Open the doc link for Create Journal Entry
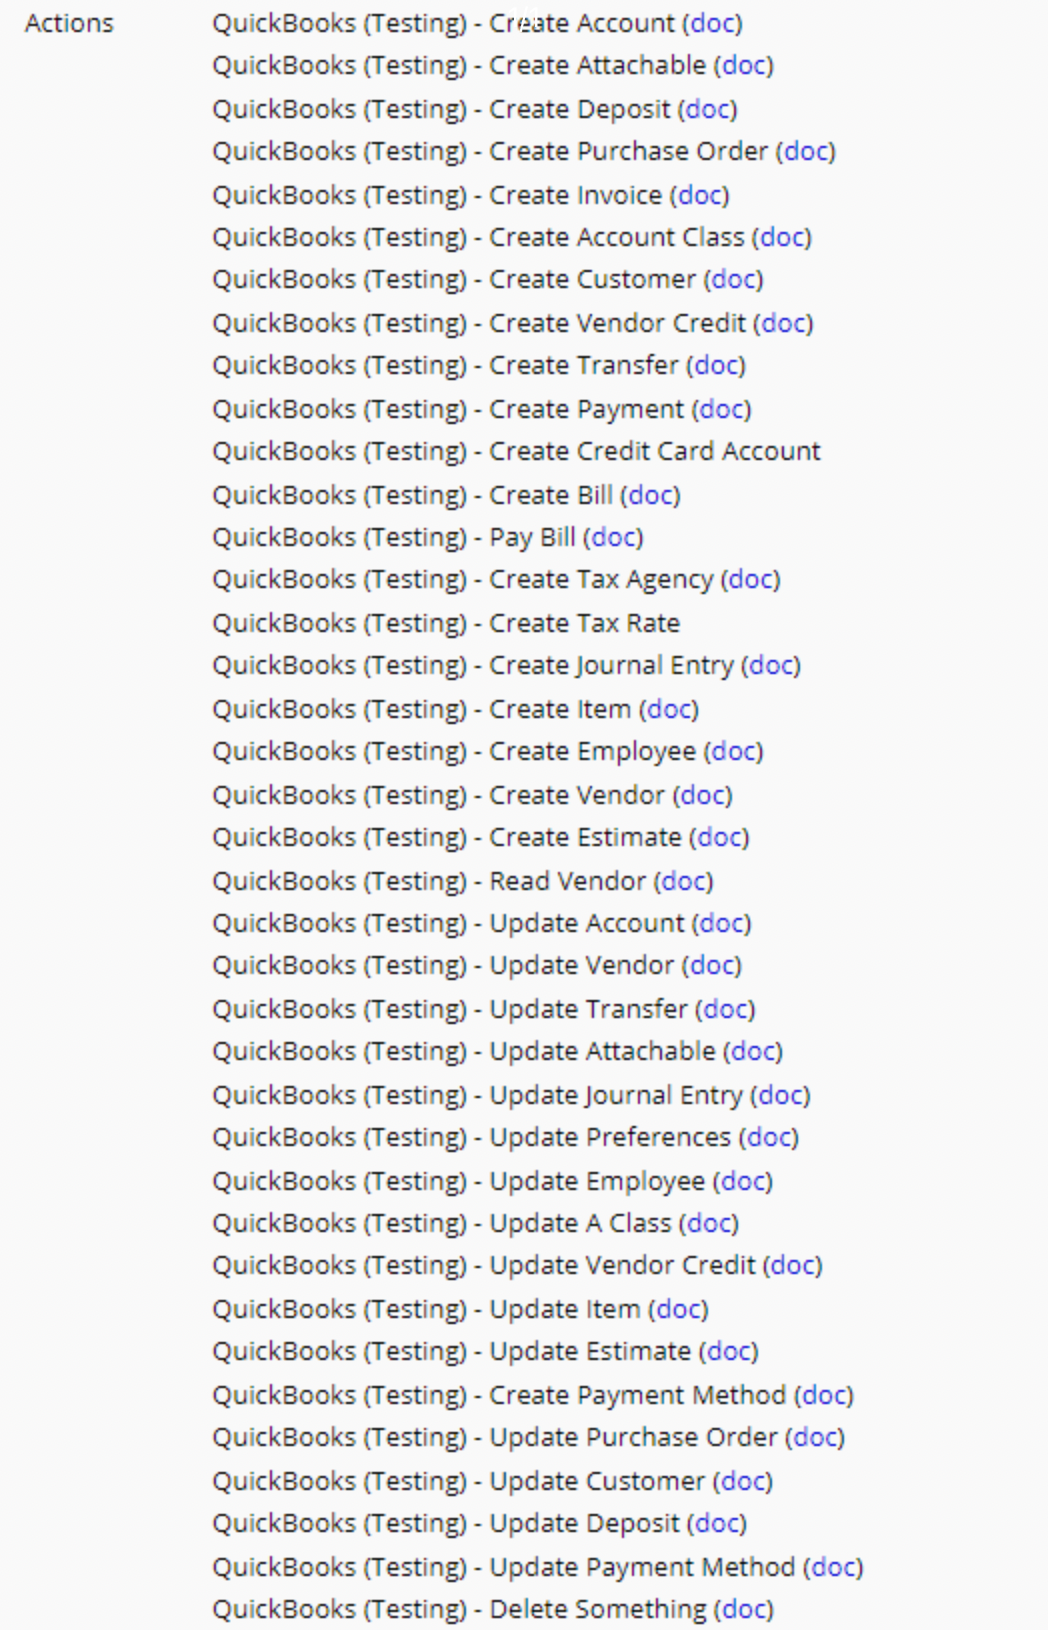This screenshot has width=1048, height=1630. coord(773,666)
